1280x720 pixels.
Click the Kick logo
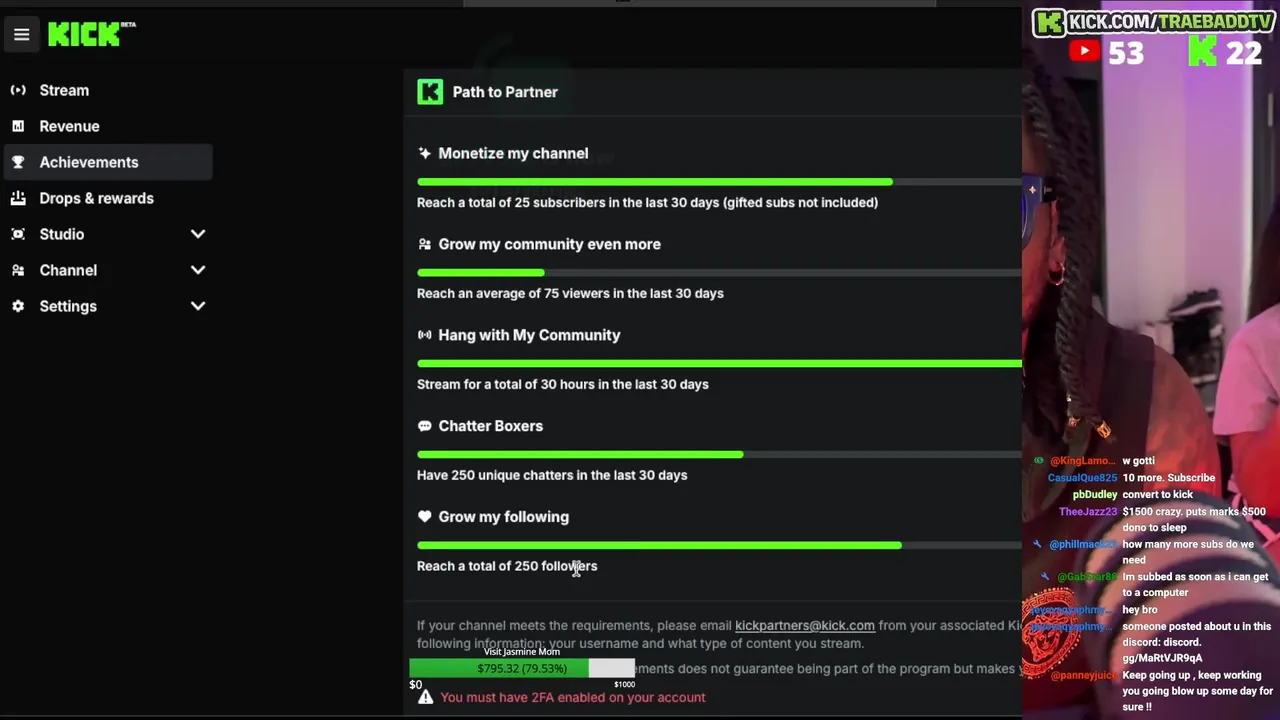click(x=85, y=35)
